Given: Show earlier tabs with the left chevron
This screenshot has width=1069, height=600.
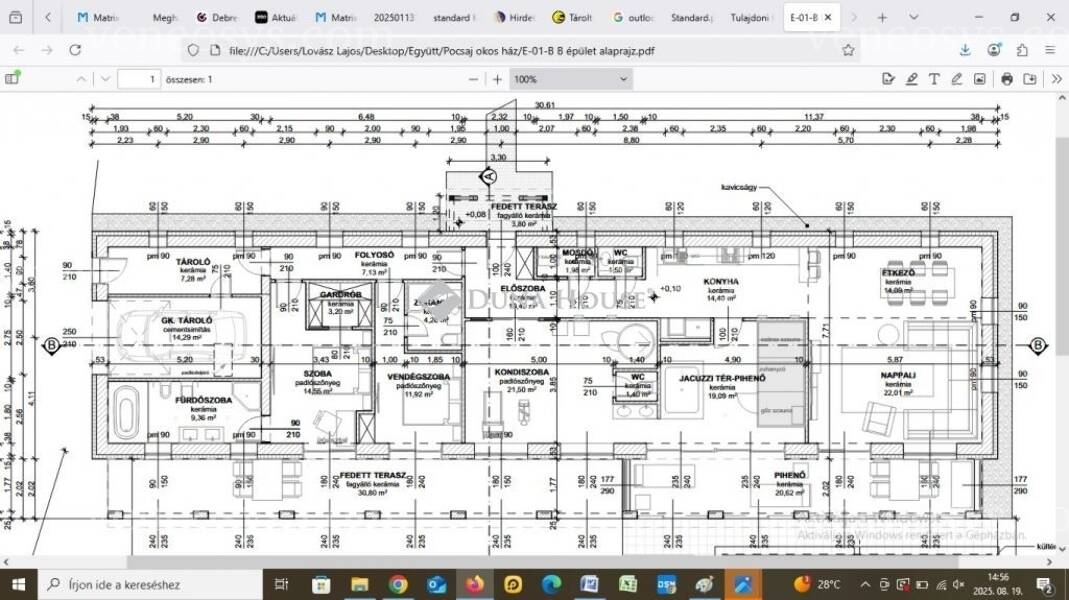Looking at the screenshot, I should [48, 18].
